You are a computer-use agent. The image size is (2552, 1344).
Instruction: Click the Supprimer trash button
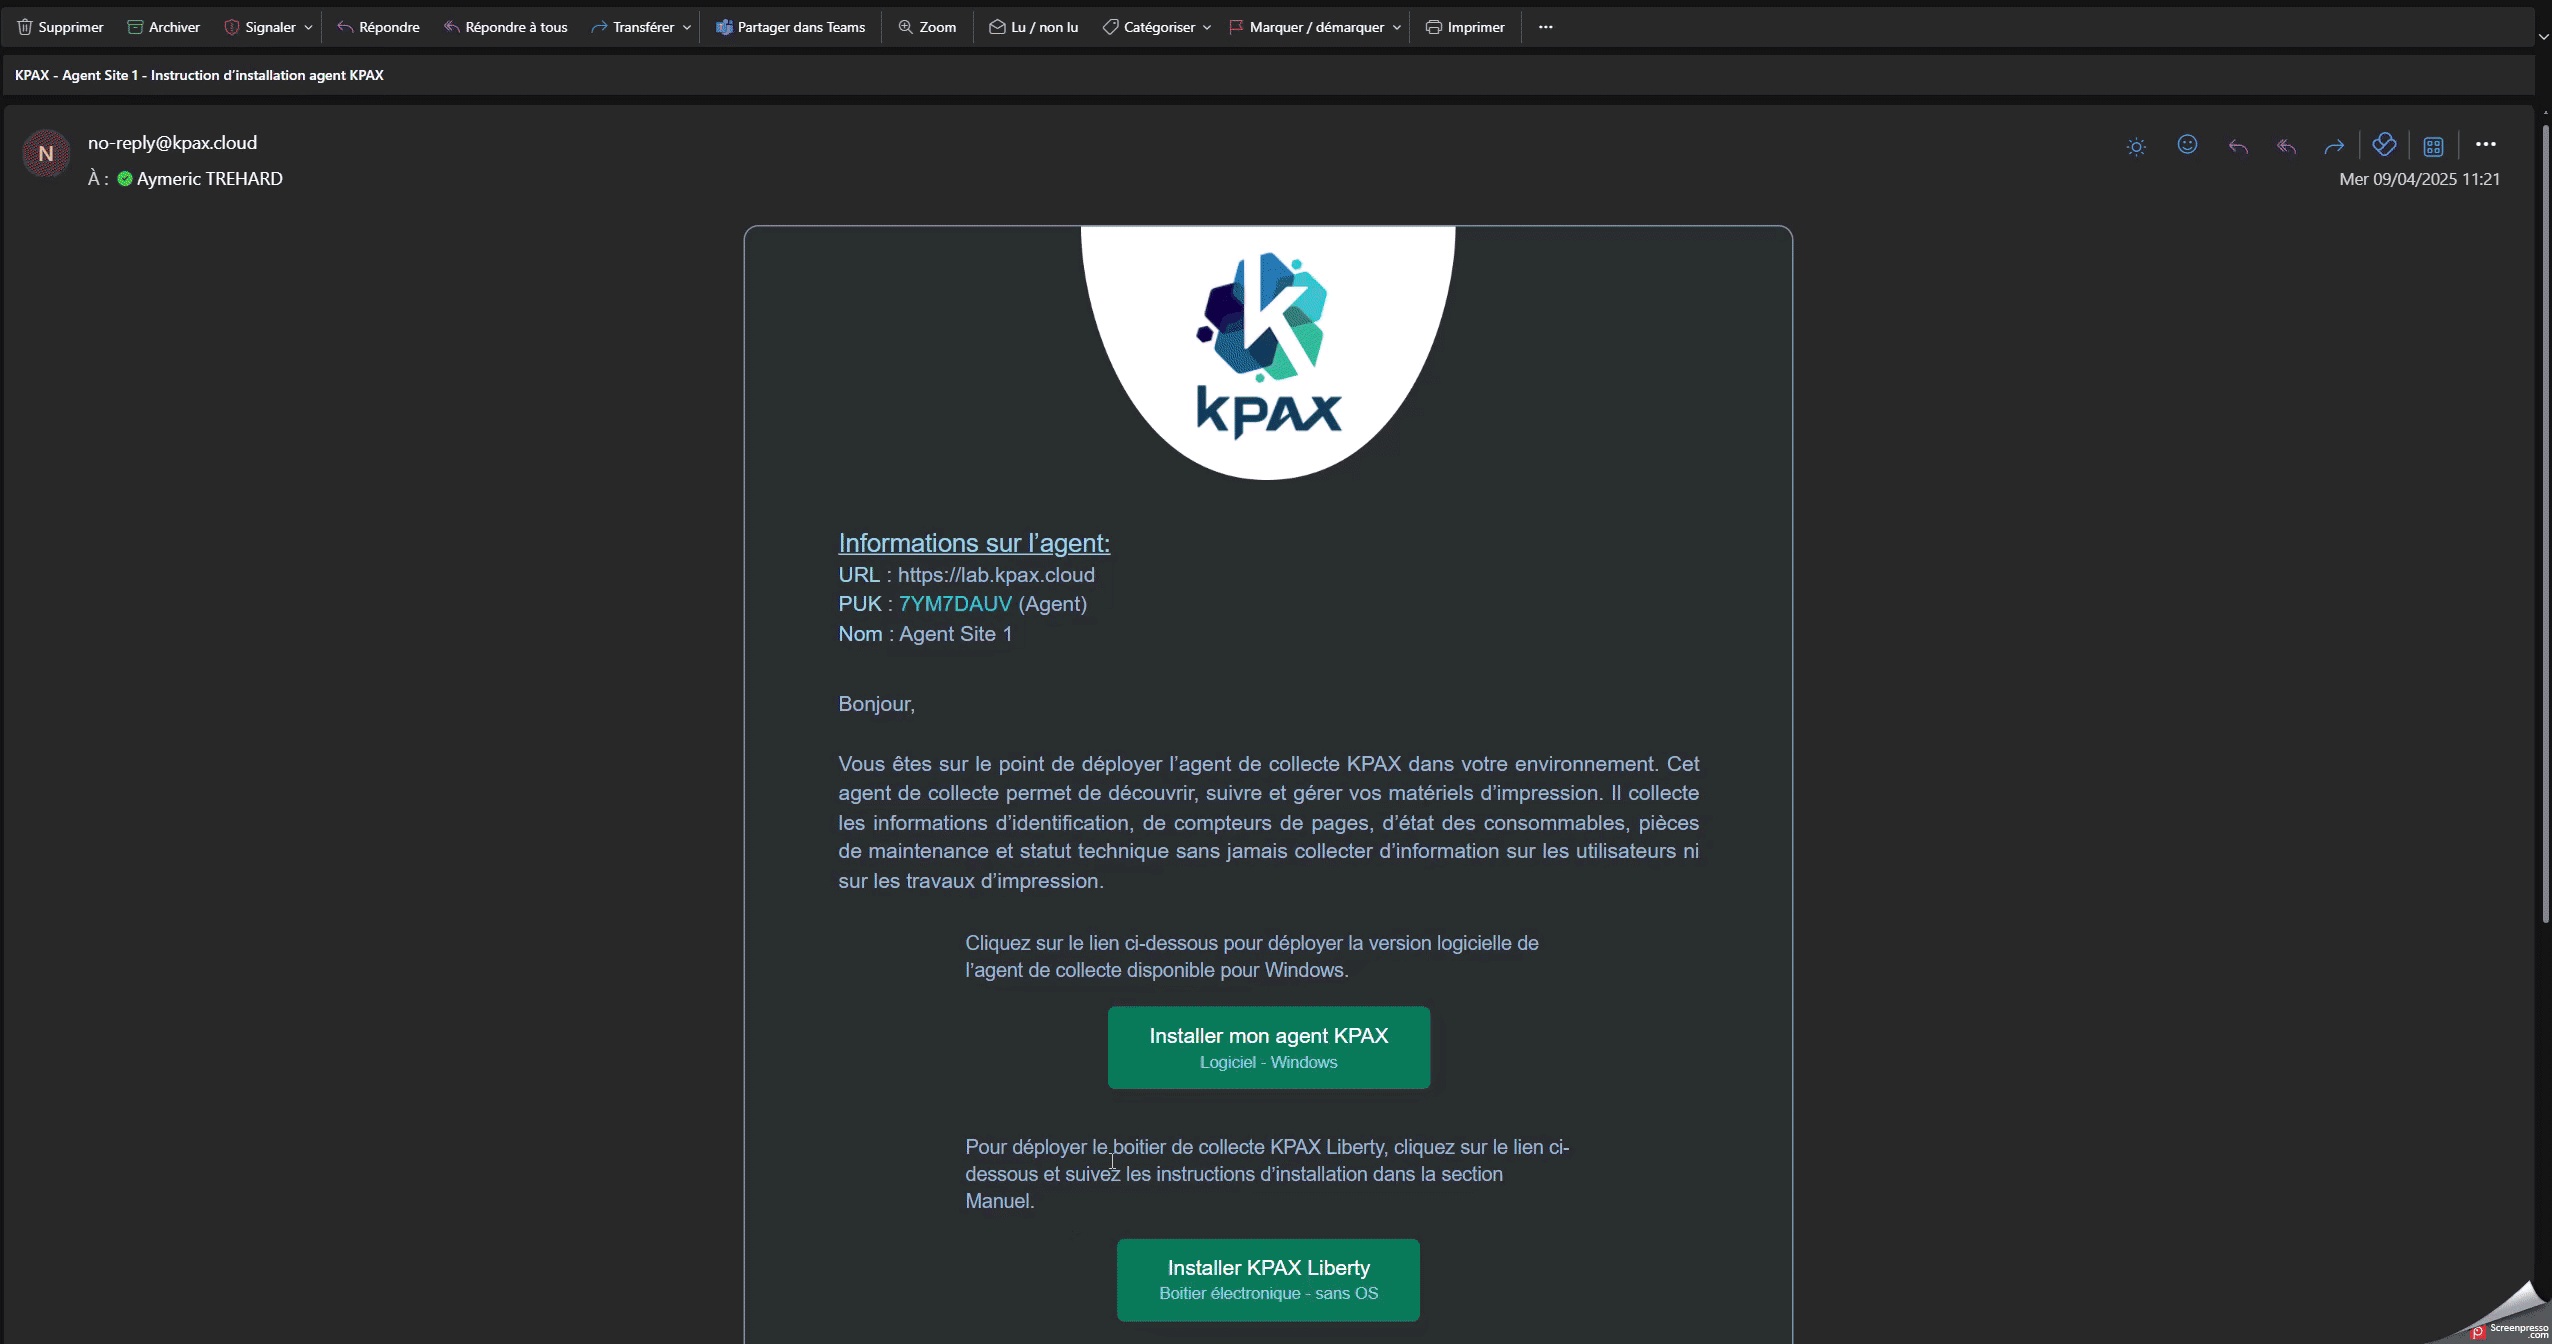[60, 27]
